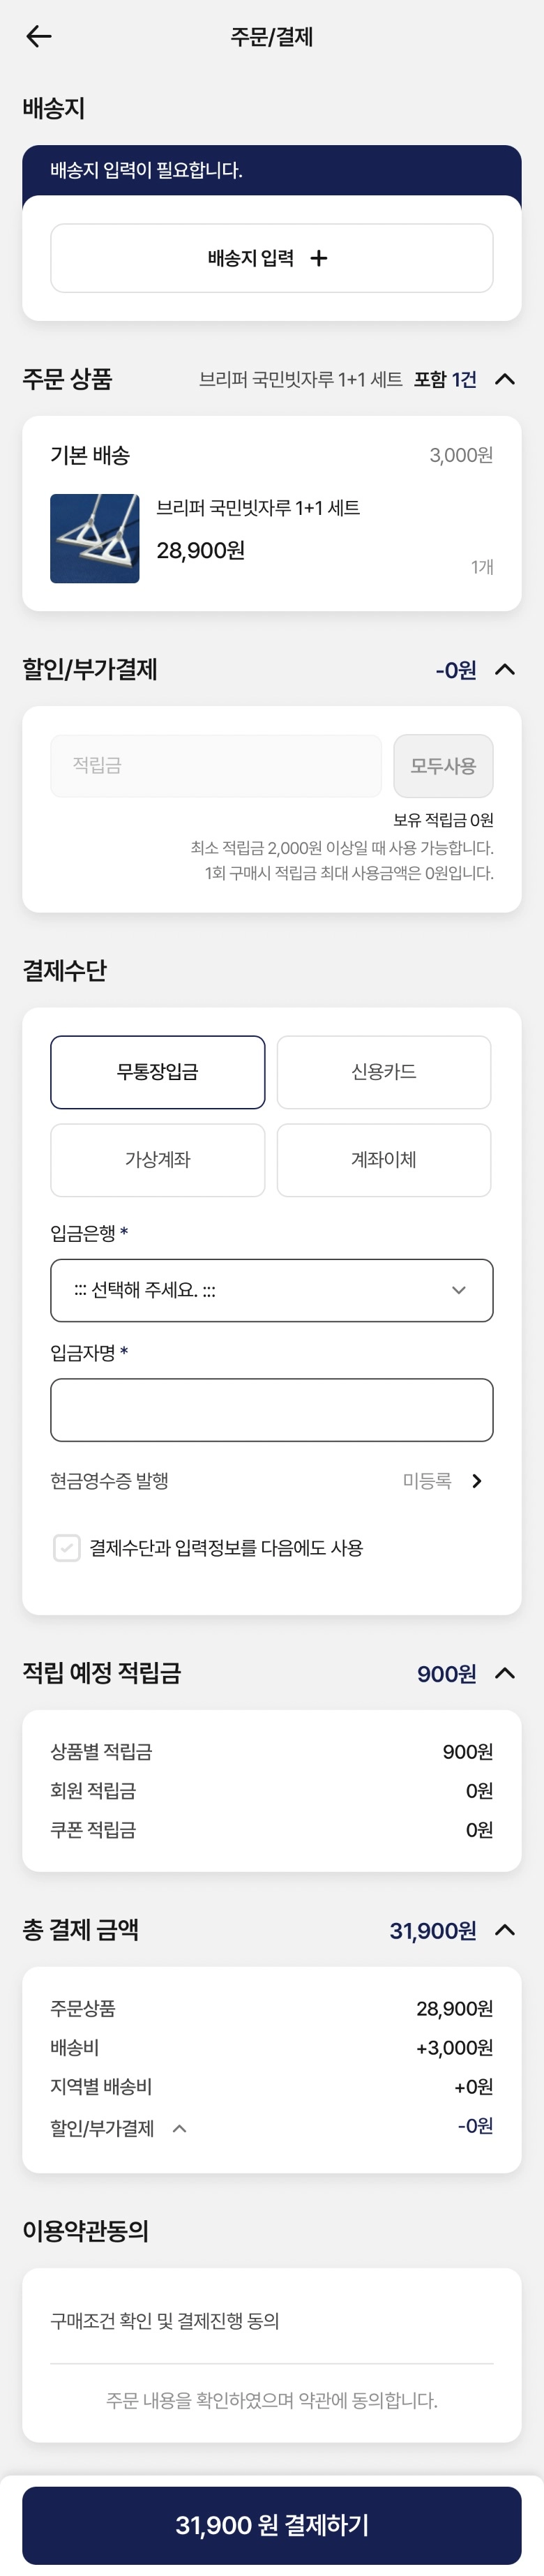
Task: Toggle save payment info checkbox
Action: (67, 1548)
